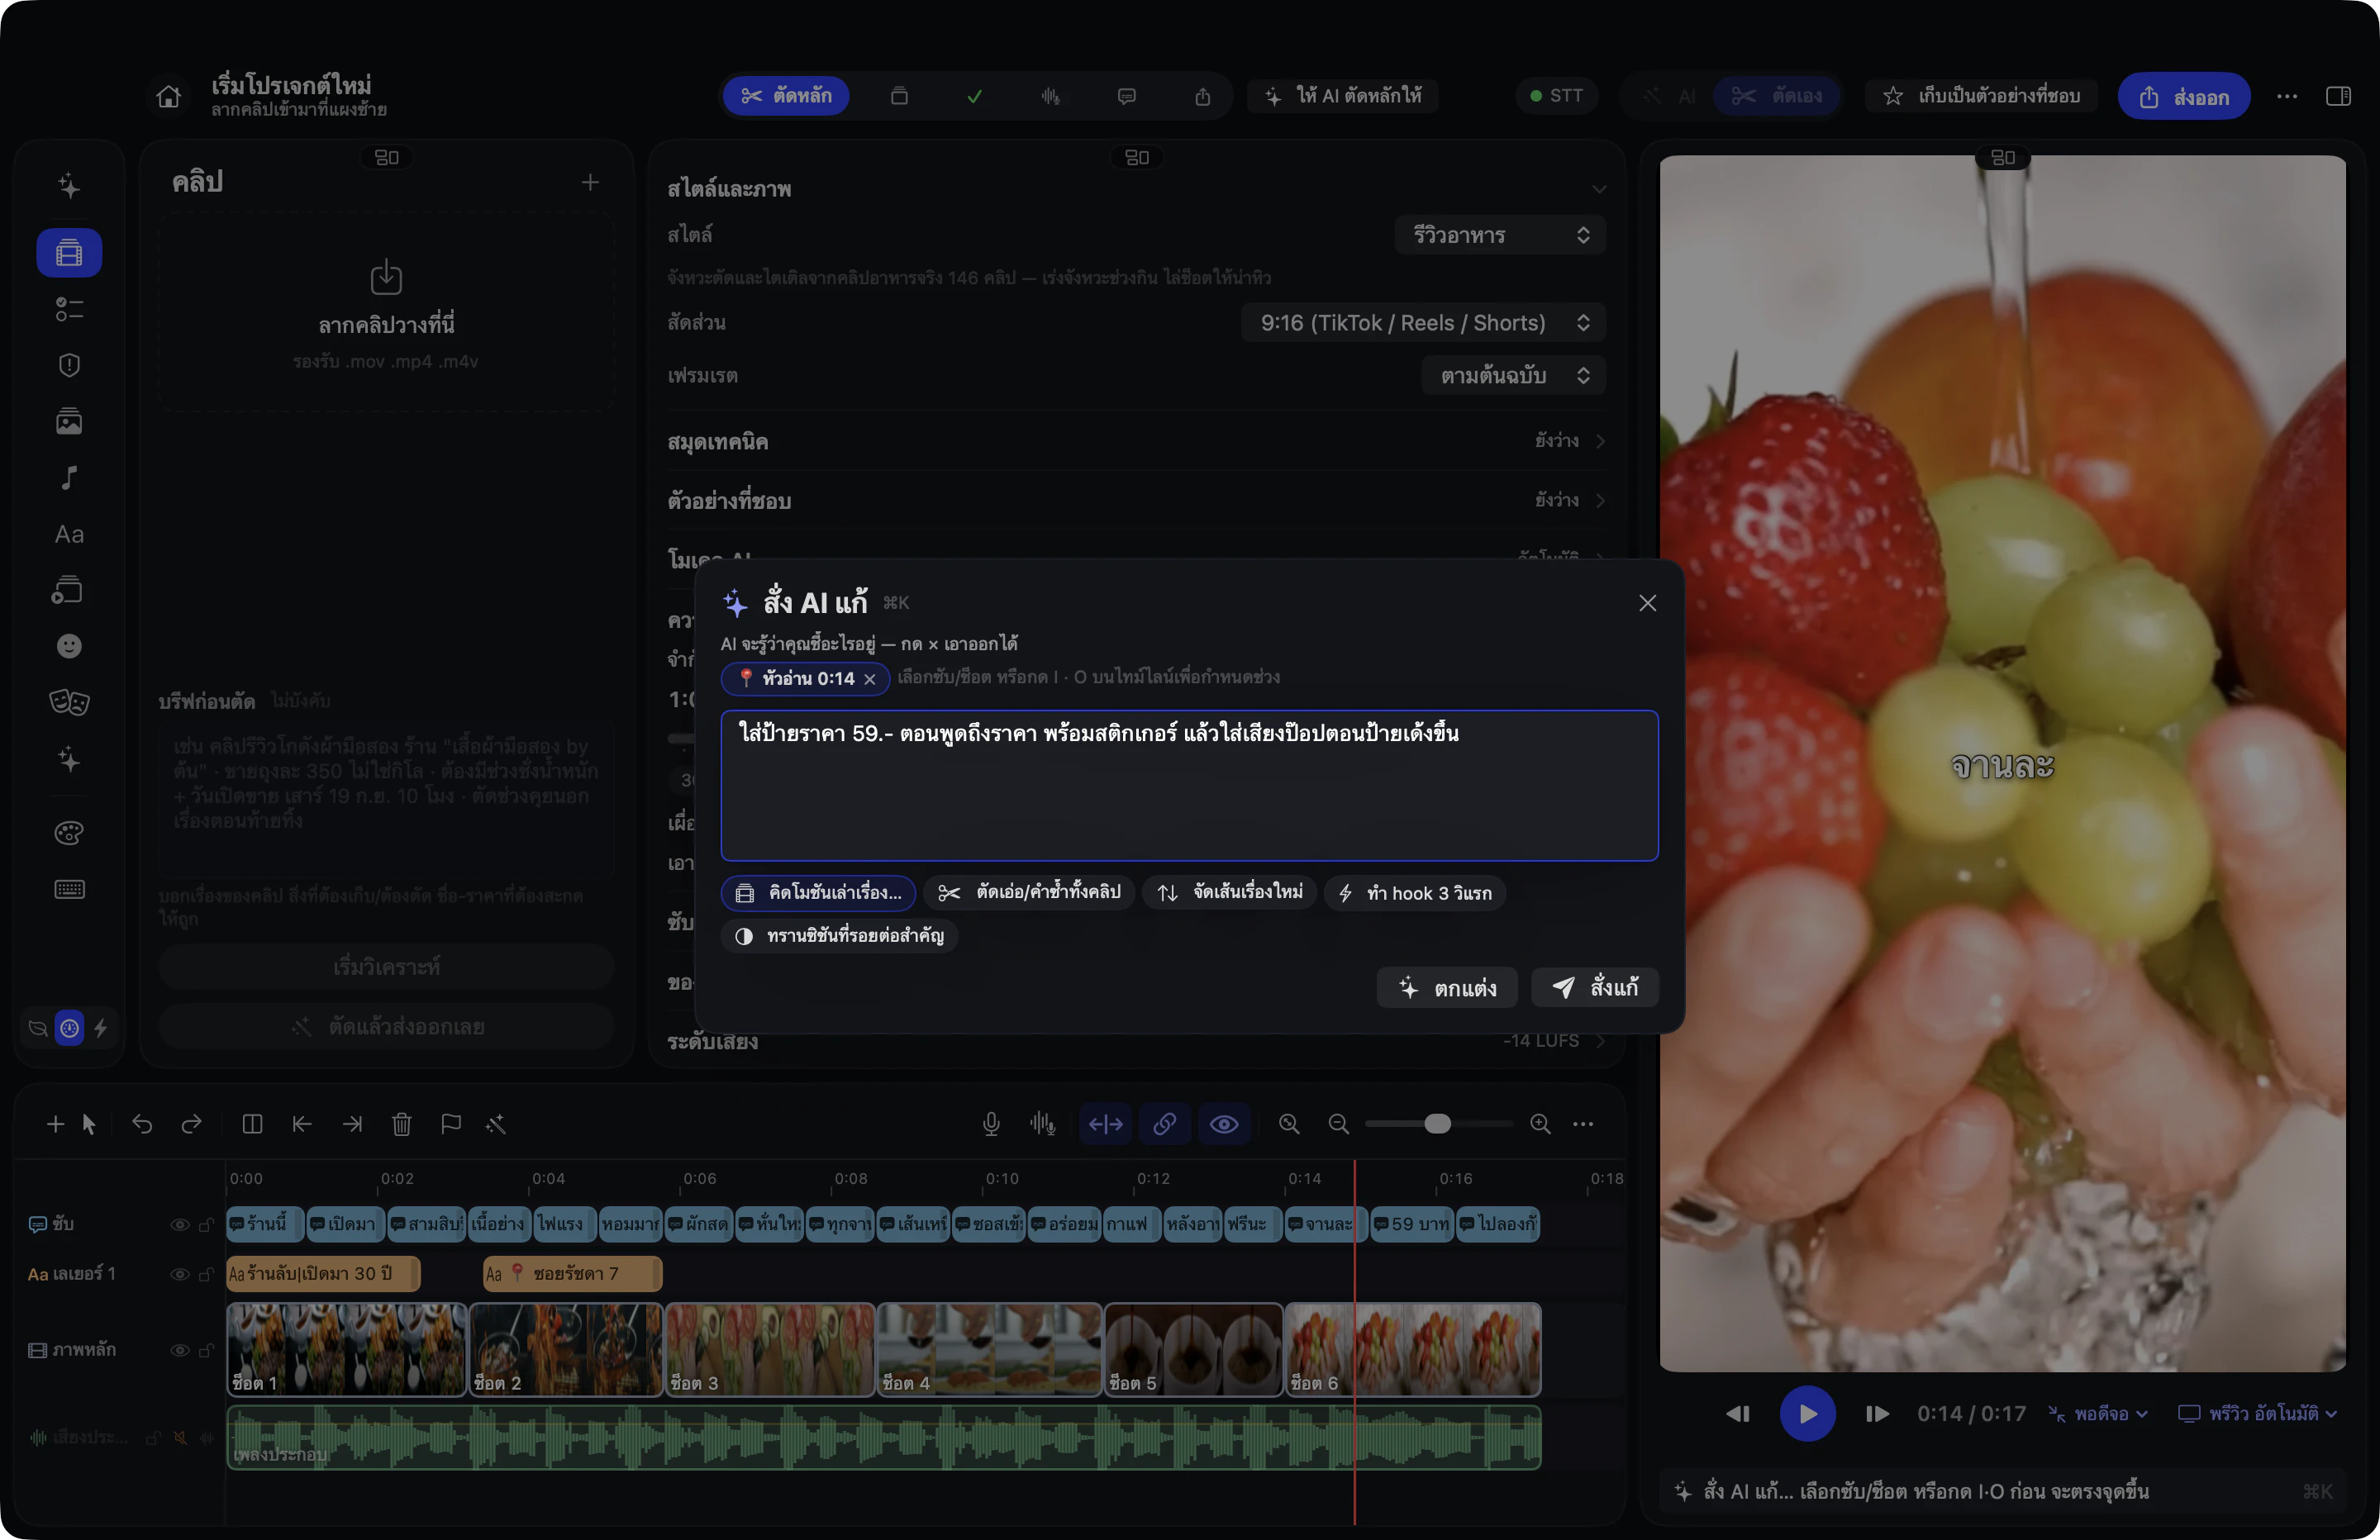Open the color palette sidebar icon
This screenshot has height=1540, width=2380.
click(69, 833)
